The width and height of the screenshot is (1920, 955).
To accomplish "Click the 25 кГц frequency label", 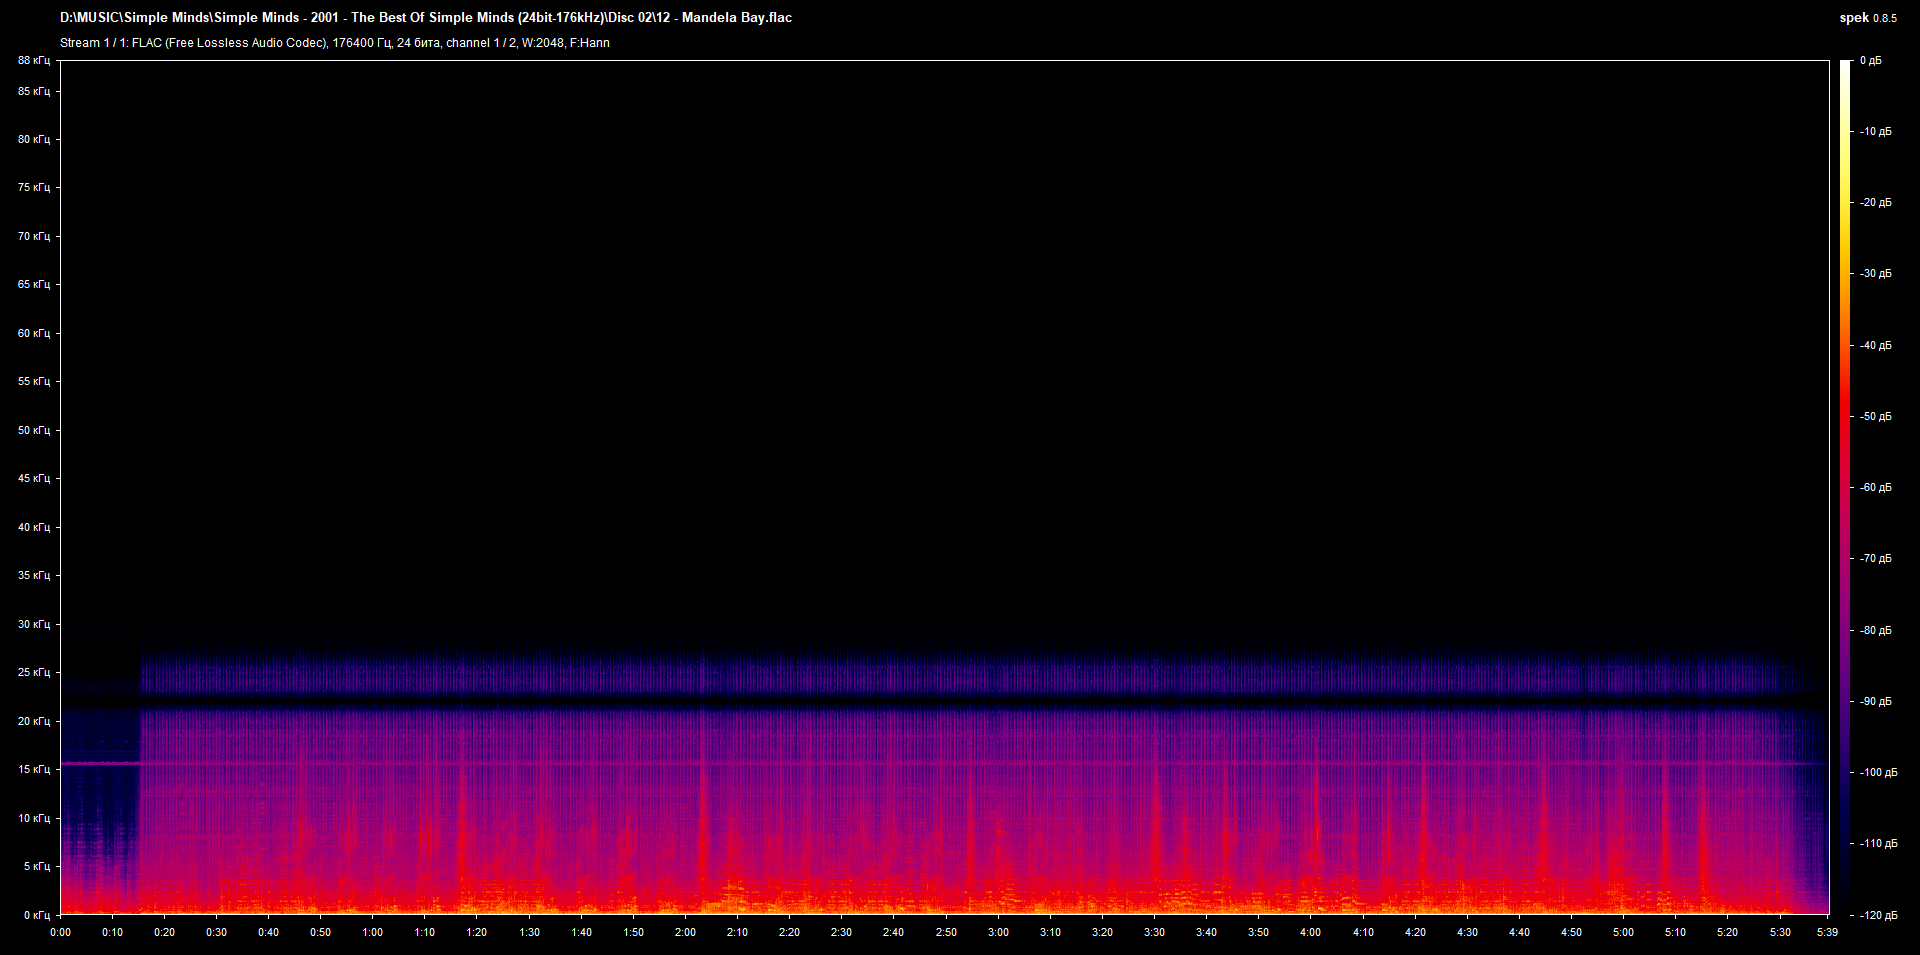I will pos(33,672).
